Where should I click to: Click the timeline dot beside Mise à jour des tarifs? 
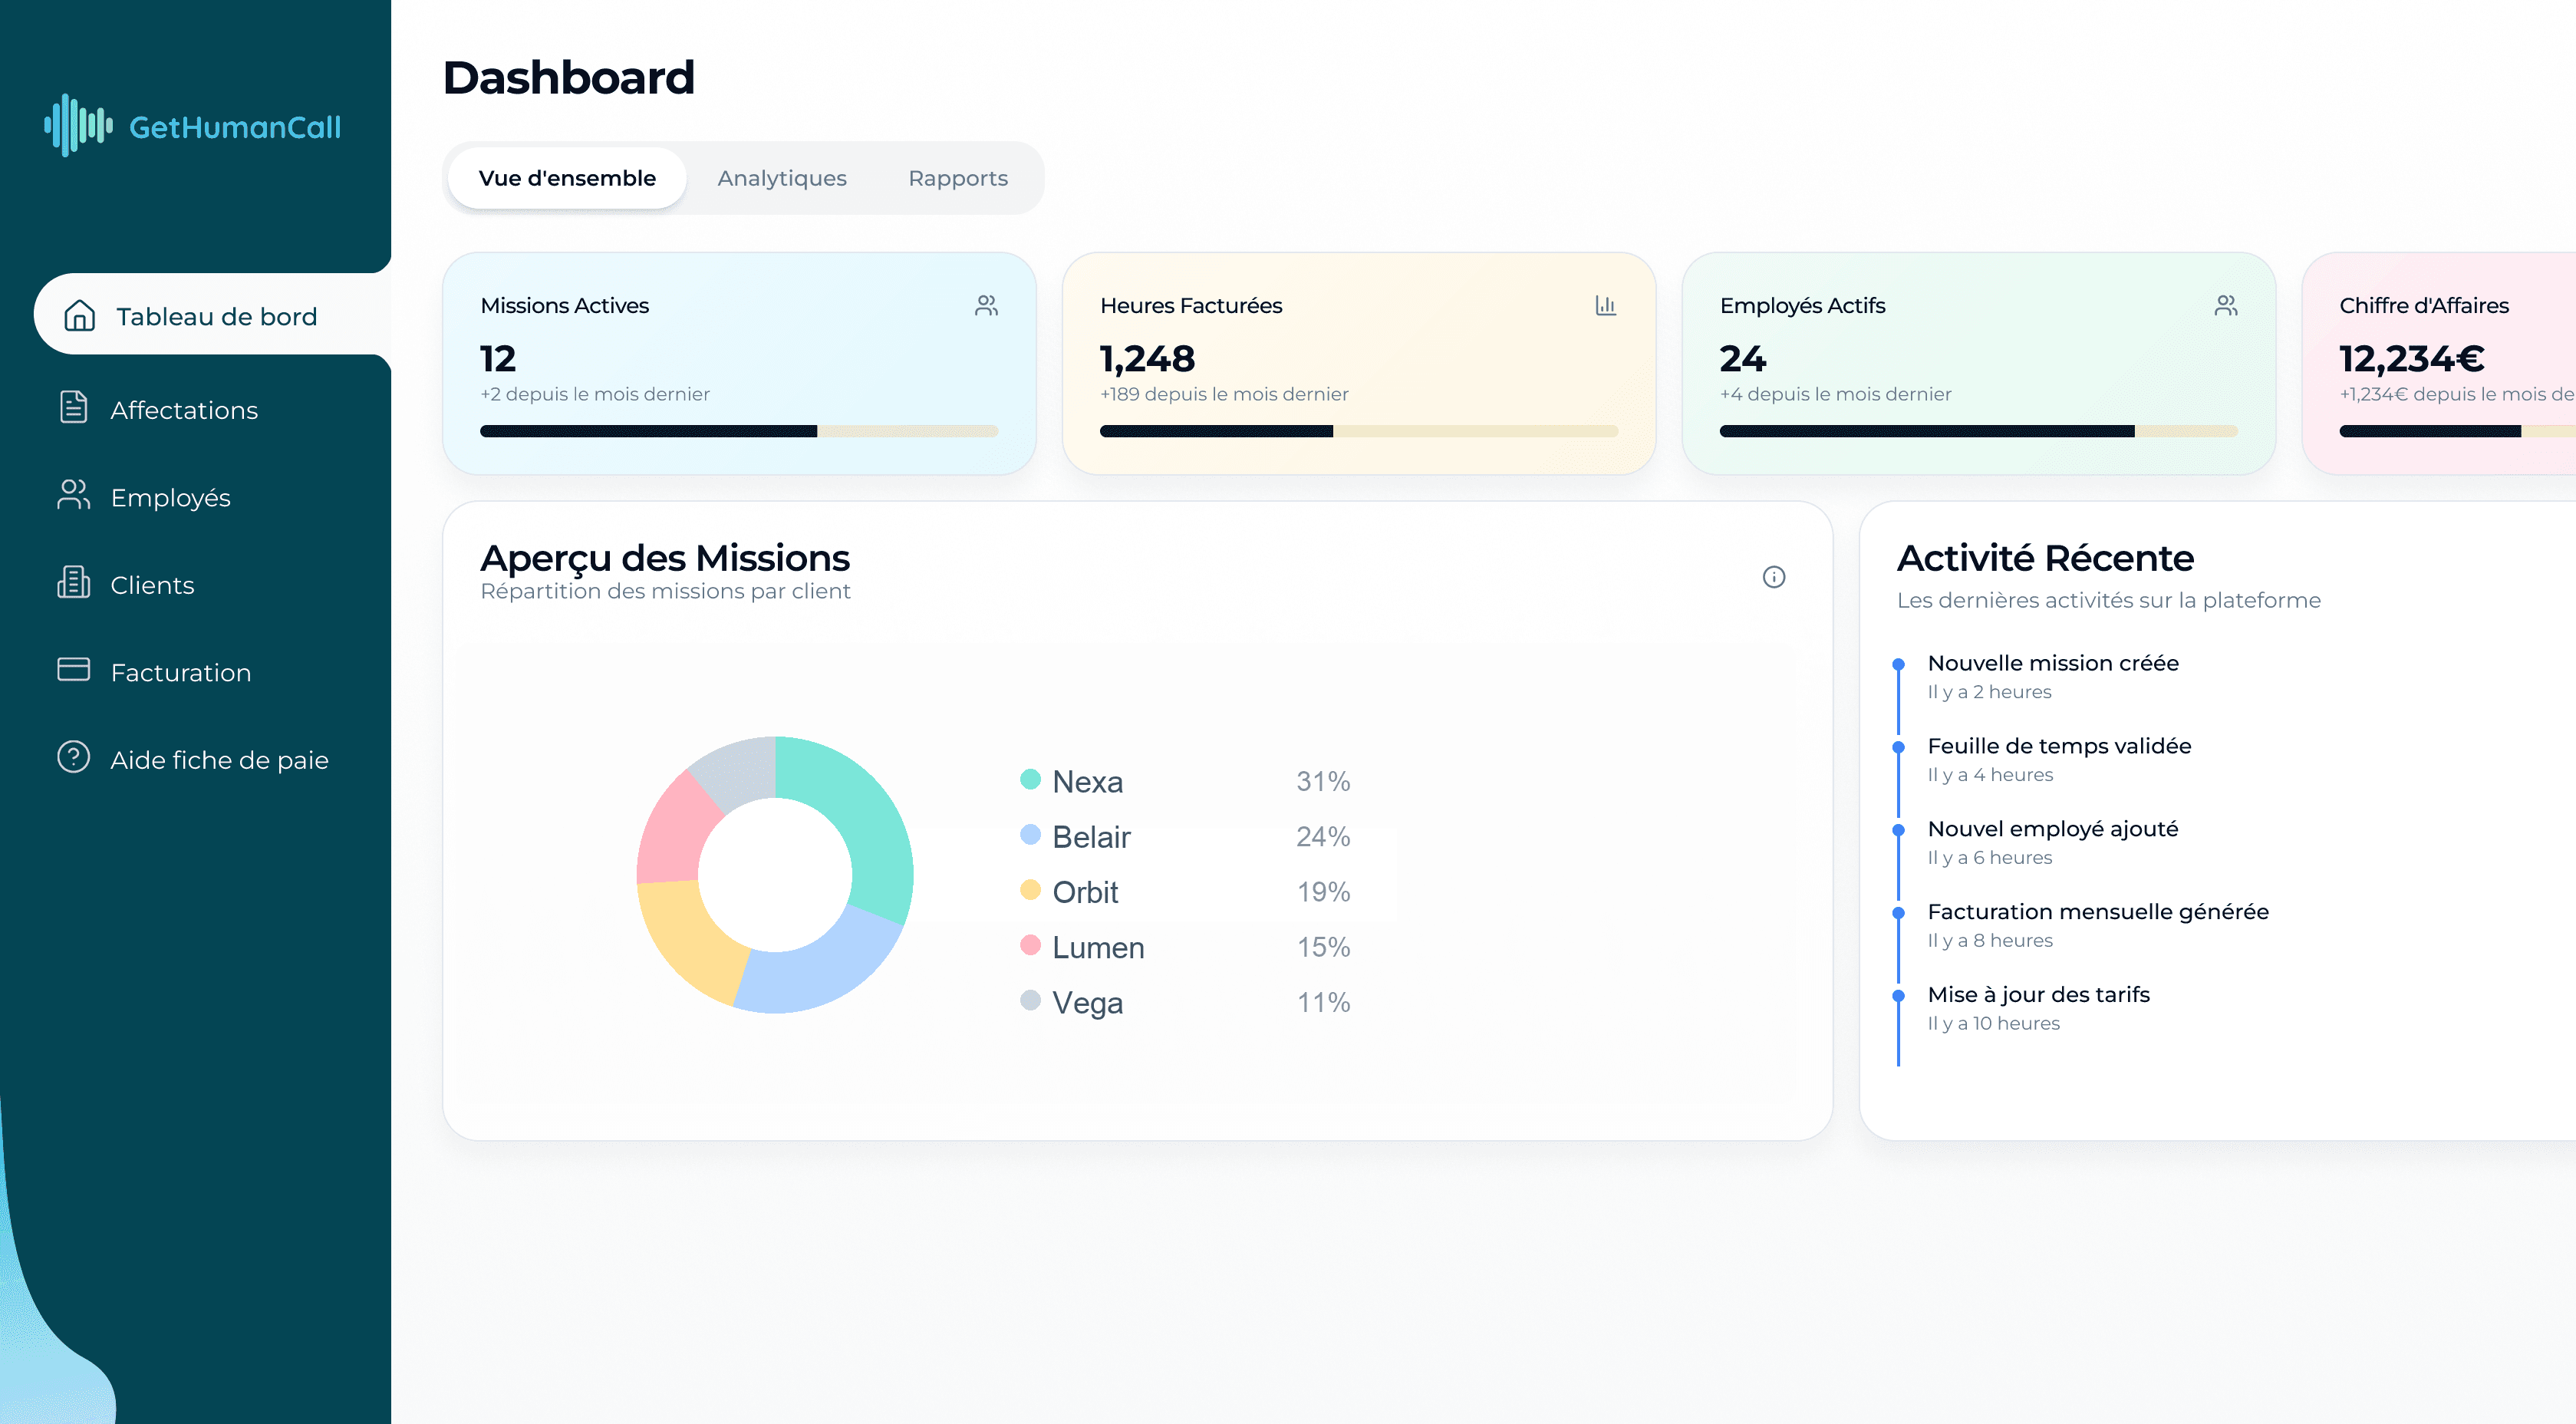(1898, 995)
